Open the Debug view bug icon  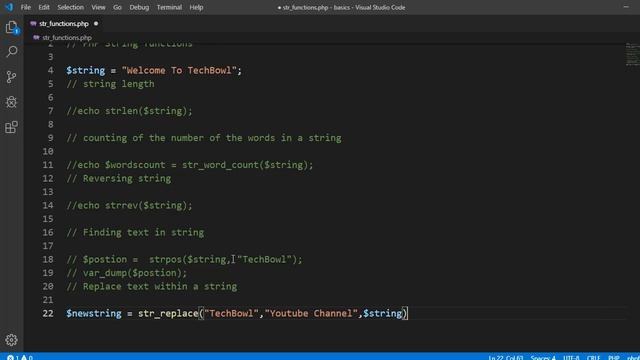coord(11,102)
